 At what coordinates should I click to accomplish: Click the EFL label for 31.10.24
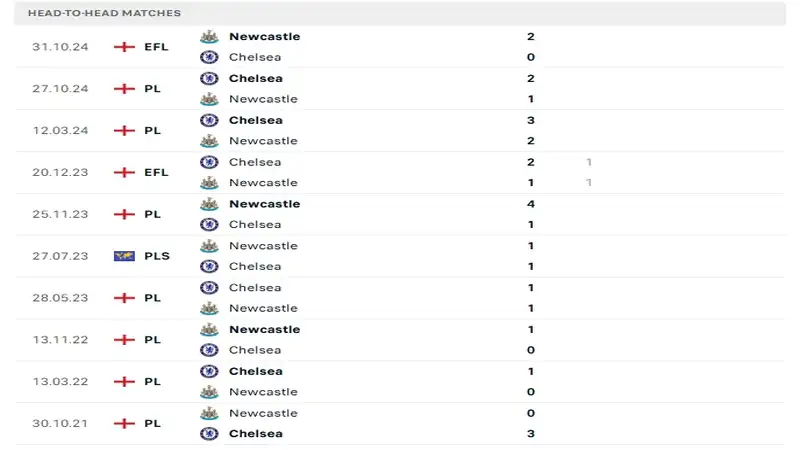click(156, 47)
